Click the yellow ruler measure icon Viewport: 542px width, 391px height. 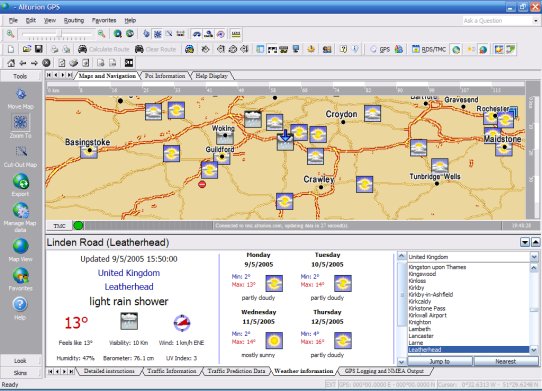click(236, 34)
